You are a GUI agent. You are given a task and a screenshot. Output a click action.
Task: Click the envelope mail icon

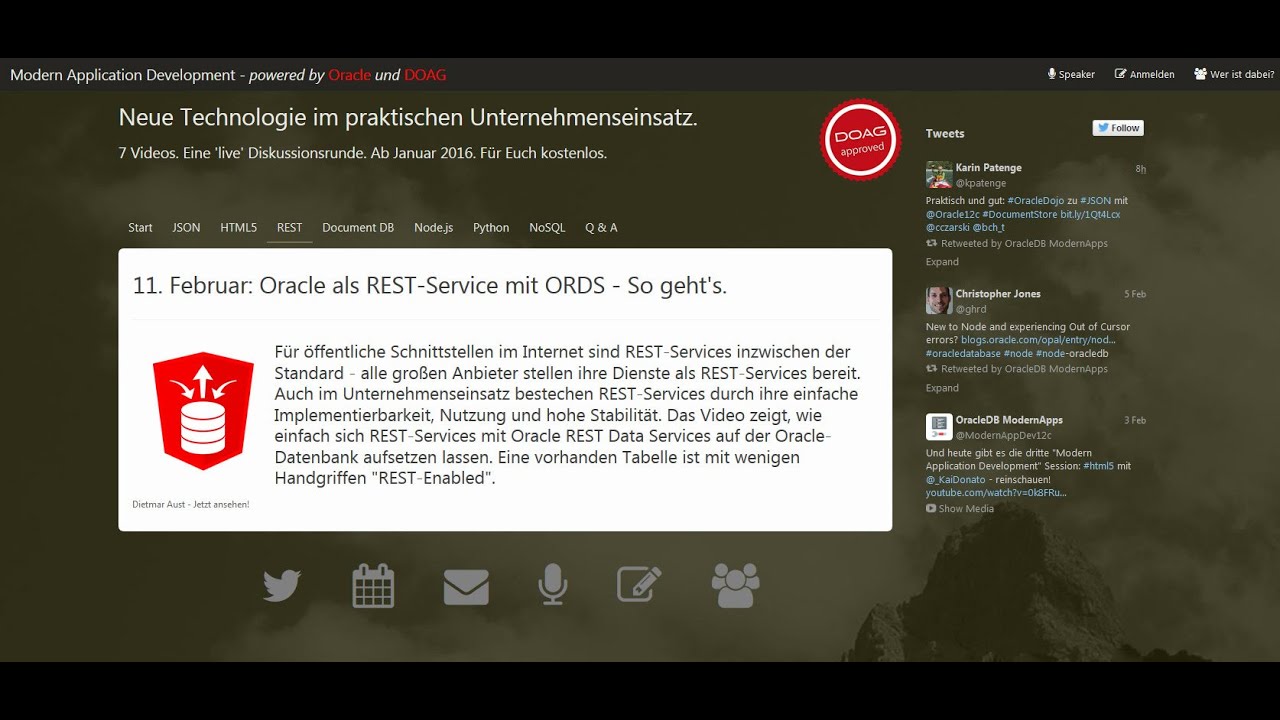(466, 586)
